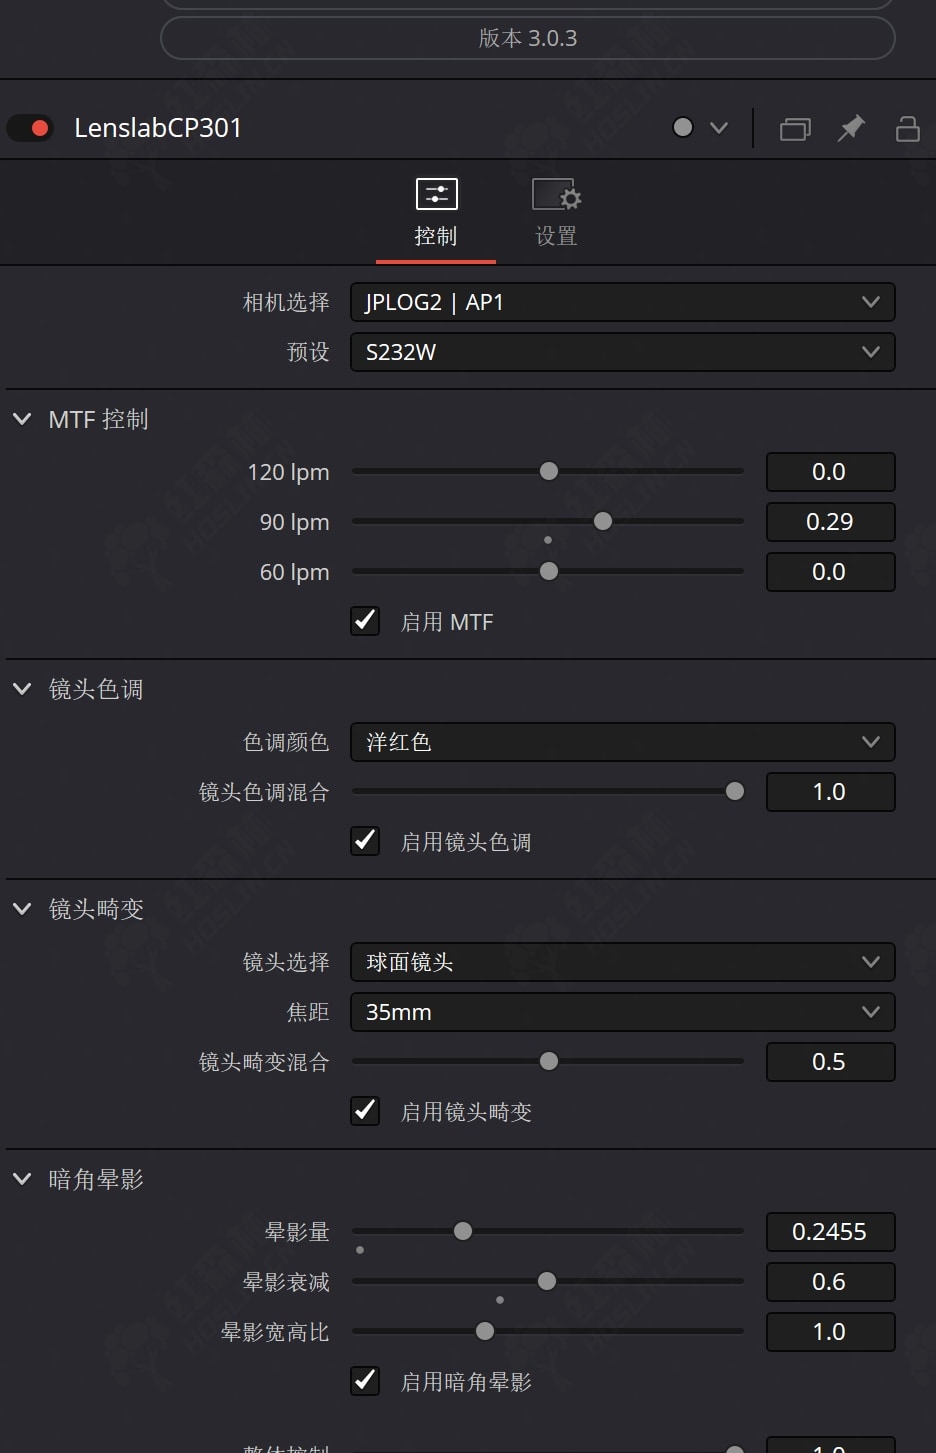Open 相机选择 JPLOG2 | AP1 dropdown

pos(622,302)
